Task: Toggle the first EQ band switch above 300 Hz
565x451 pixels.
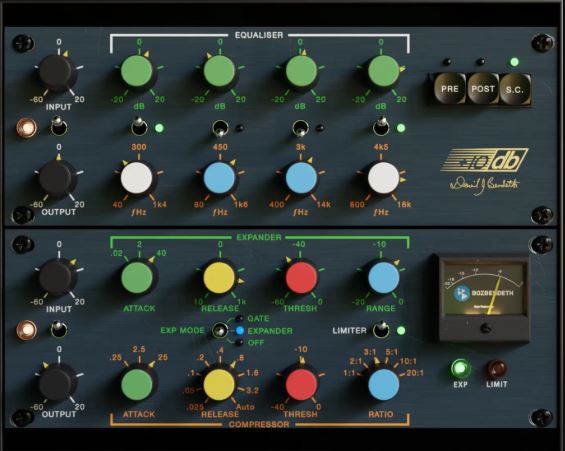Action: (139, 127)
